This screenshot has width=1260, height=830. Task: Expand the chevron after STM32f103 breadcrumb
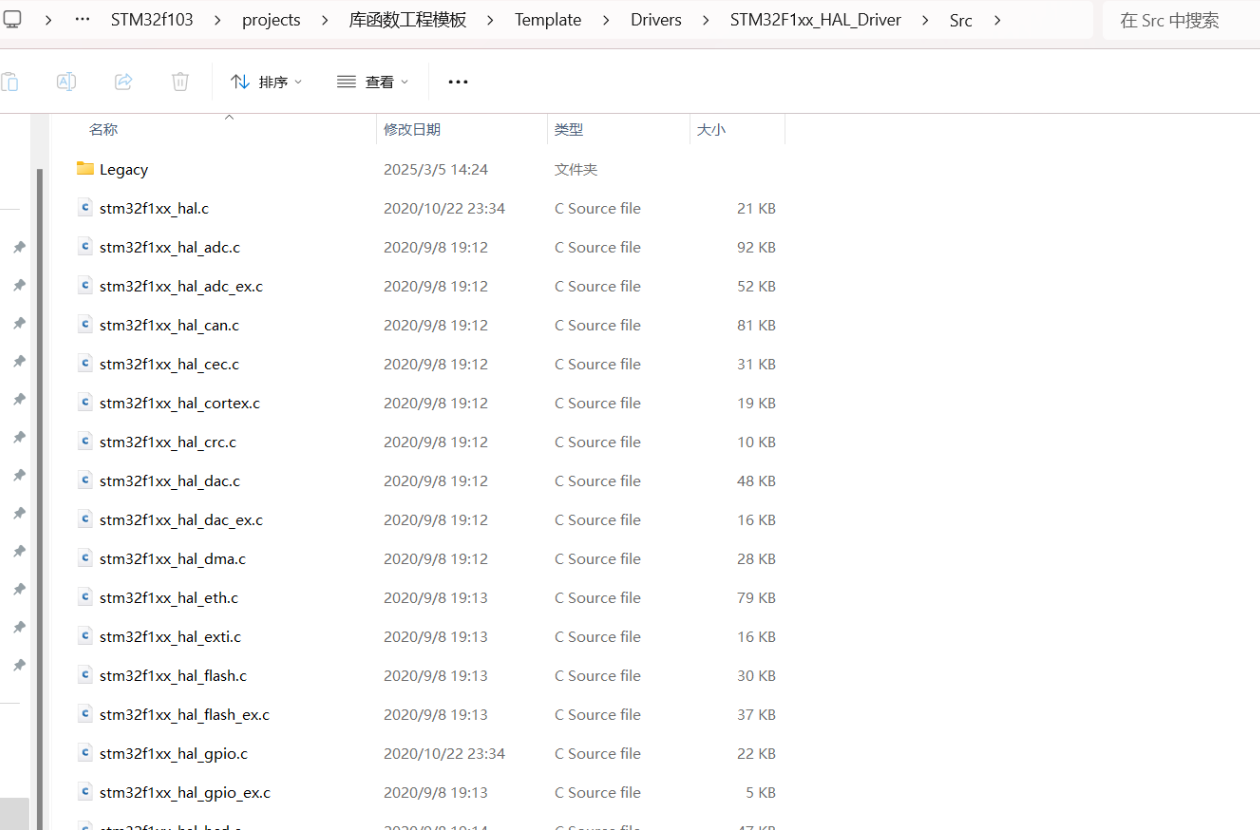tap(218, 20)
